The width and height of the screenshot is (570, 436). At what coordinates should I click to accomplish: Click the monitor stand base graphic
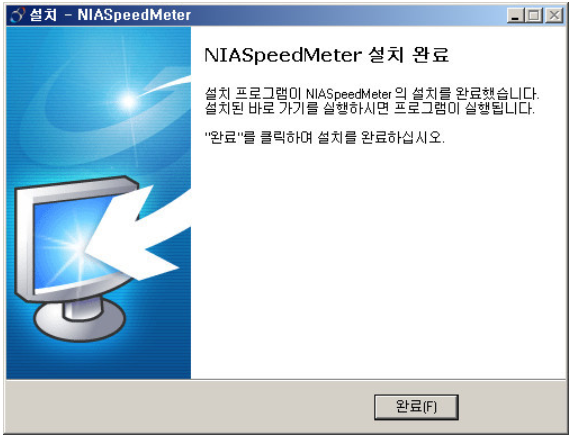80,320
